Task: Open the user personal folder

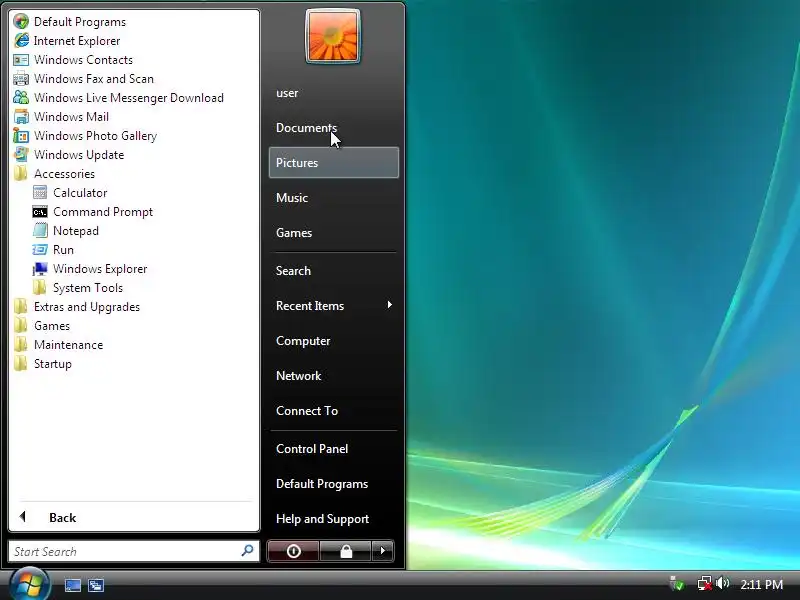Action: pos(334,93)
